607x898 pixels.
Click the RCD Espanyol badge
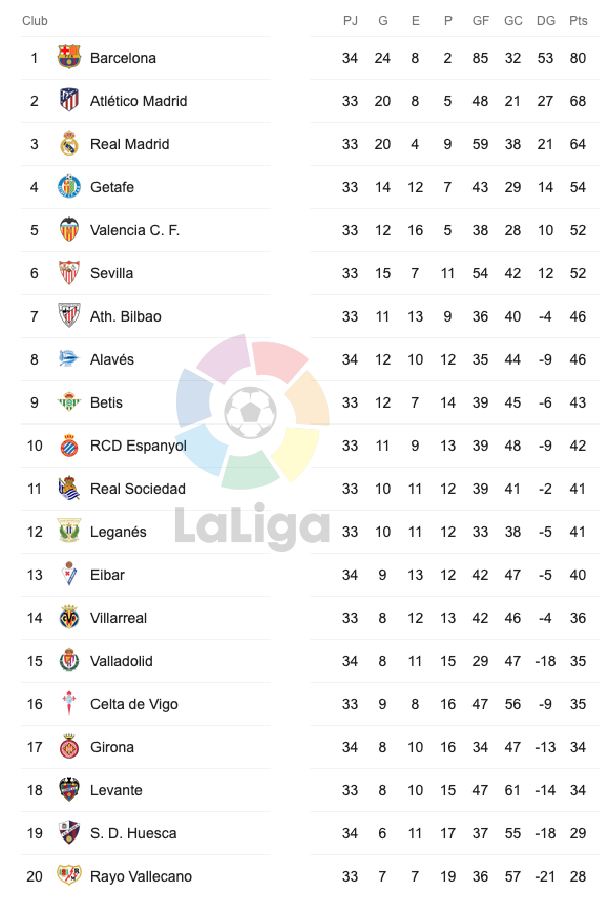tap(69, 445)
